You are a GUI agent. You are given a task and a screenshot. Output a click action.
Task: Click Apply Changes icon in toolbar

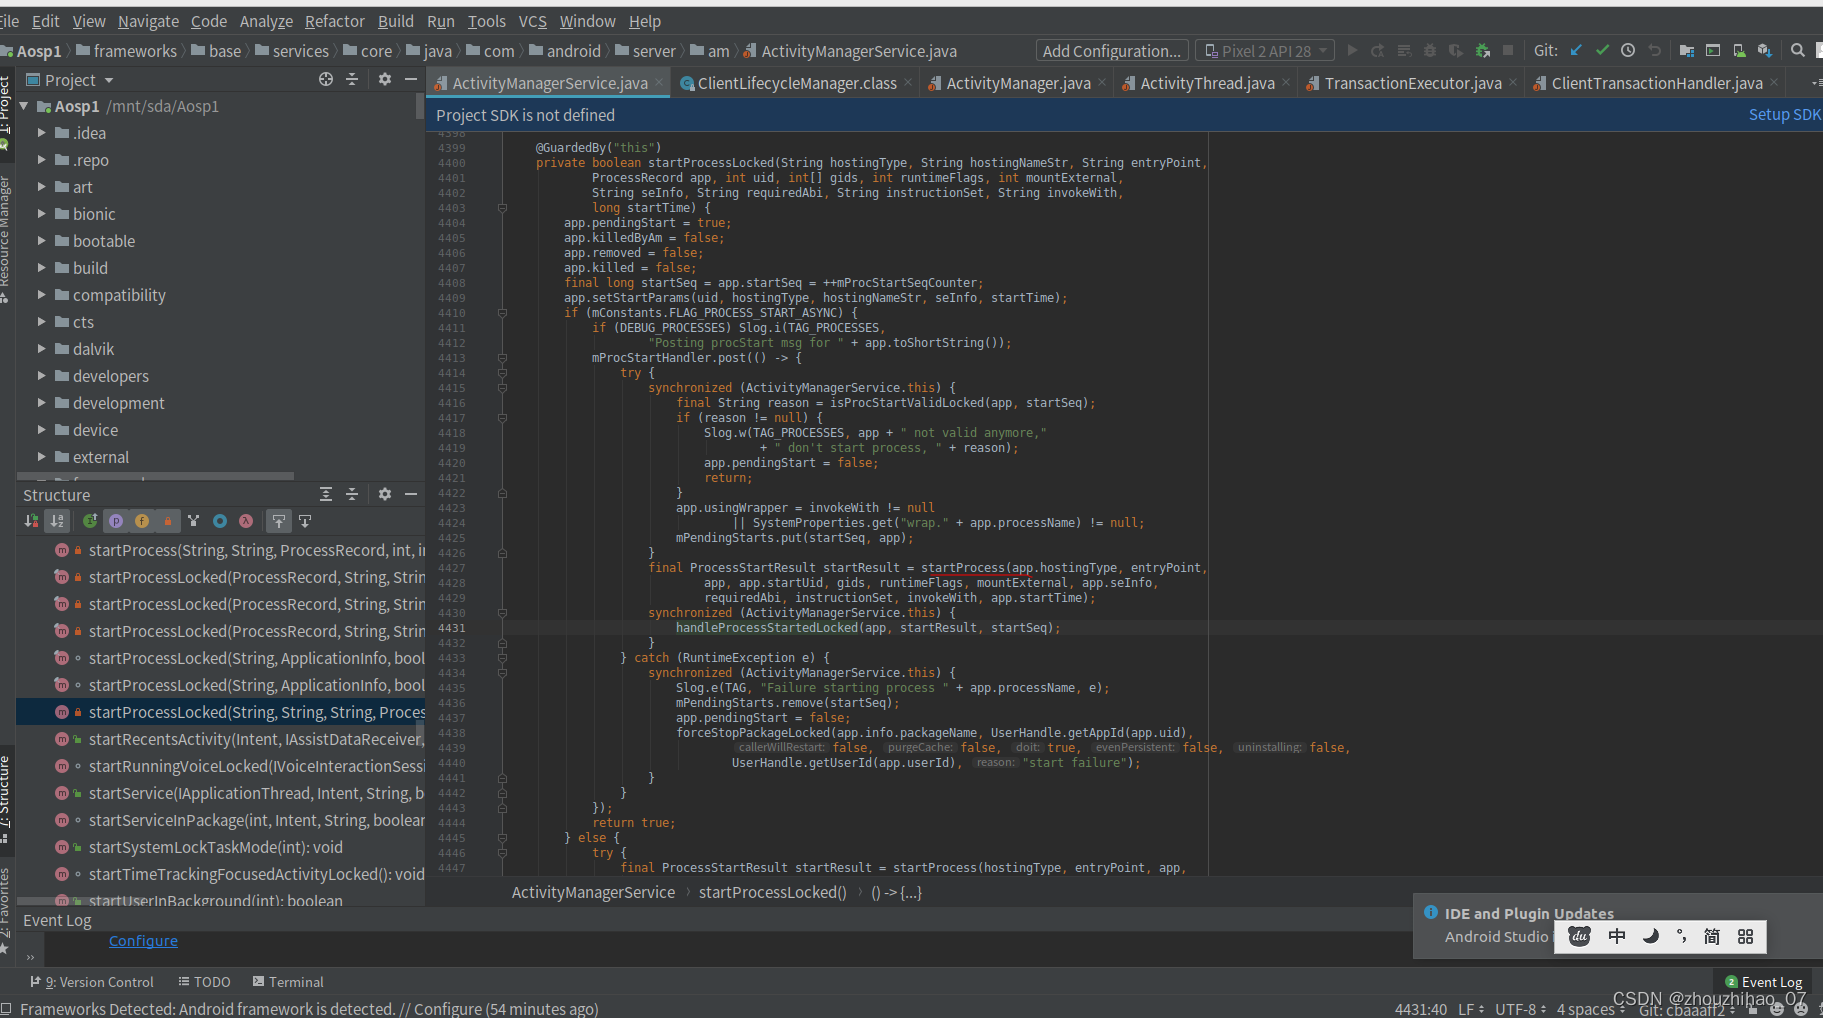[x=1378, y=50]
